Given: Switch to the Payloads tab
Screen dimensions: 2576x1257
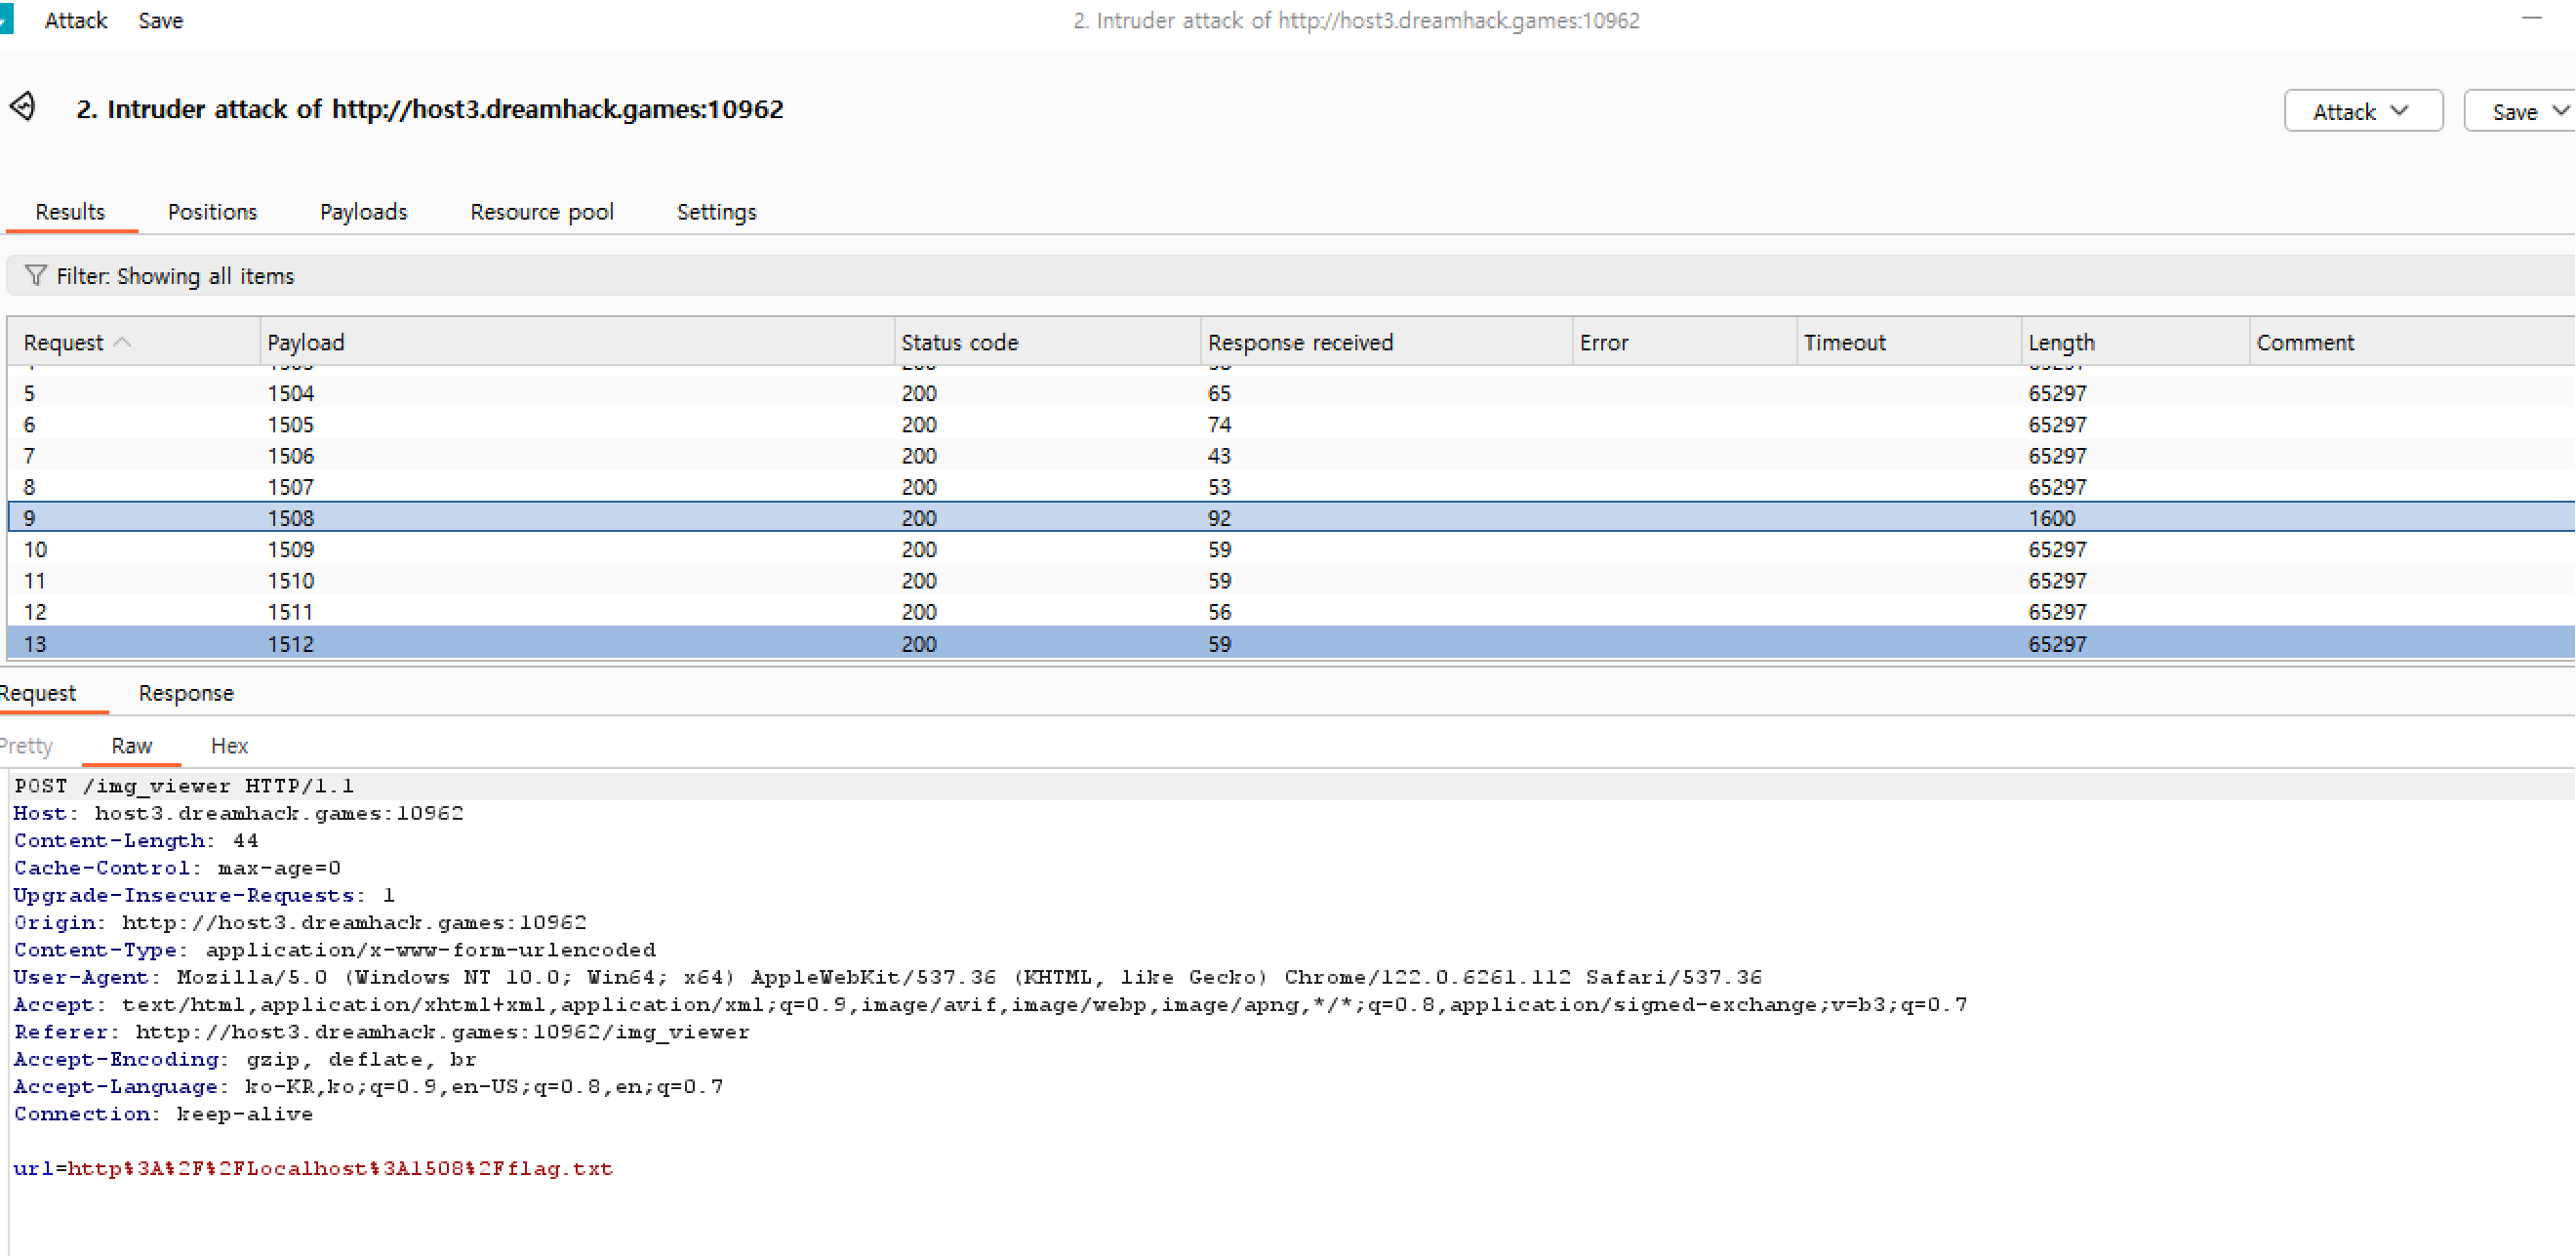Looking at the screenshot, I should tap(363, 212).
